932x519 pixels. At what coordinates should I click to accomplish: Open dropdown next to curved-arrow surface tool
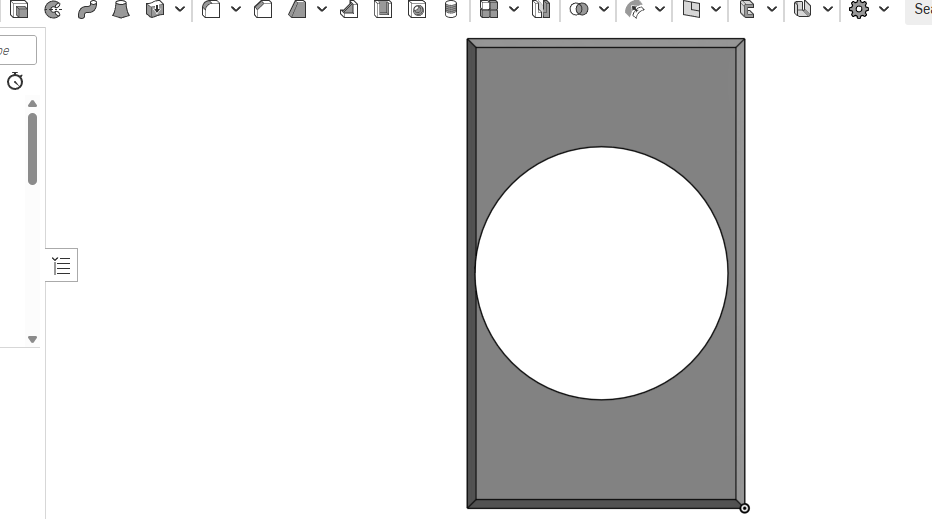tap(660, 9)
